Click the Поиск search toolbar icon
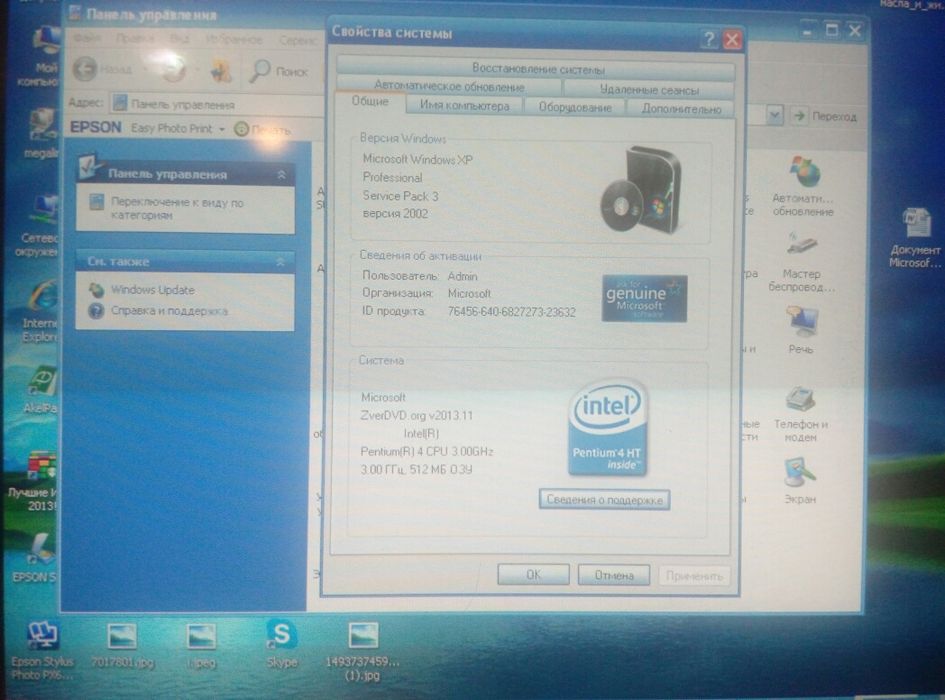Image resolution: width=945 pixels, height=700 pixels. point(279,71)
